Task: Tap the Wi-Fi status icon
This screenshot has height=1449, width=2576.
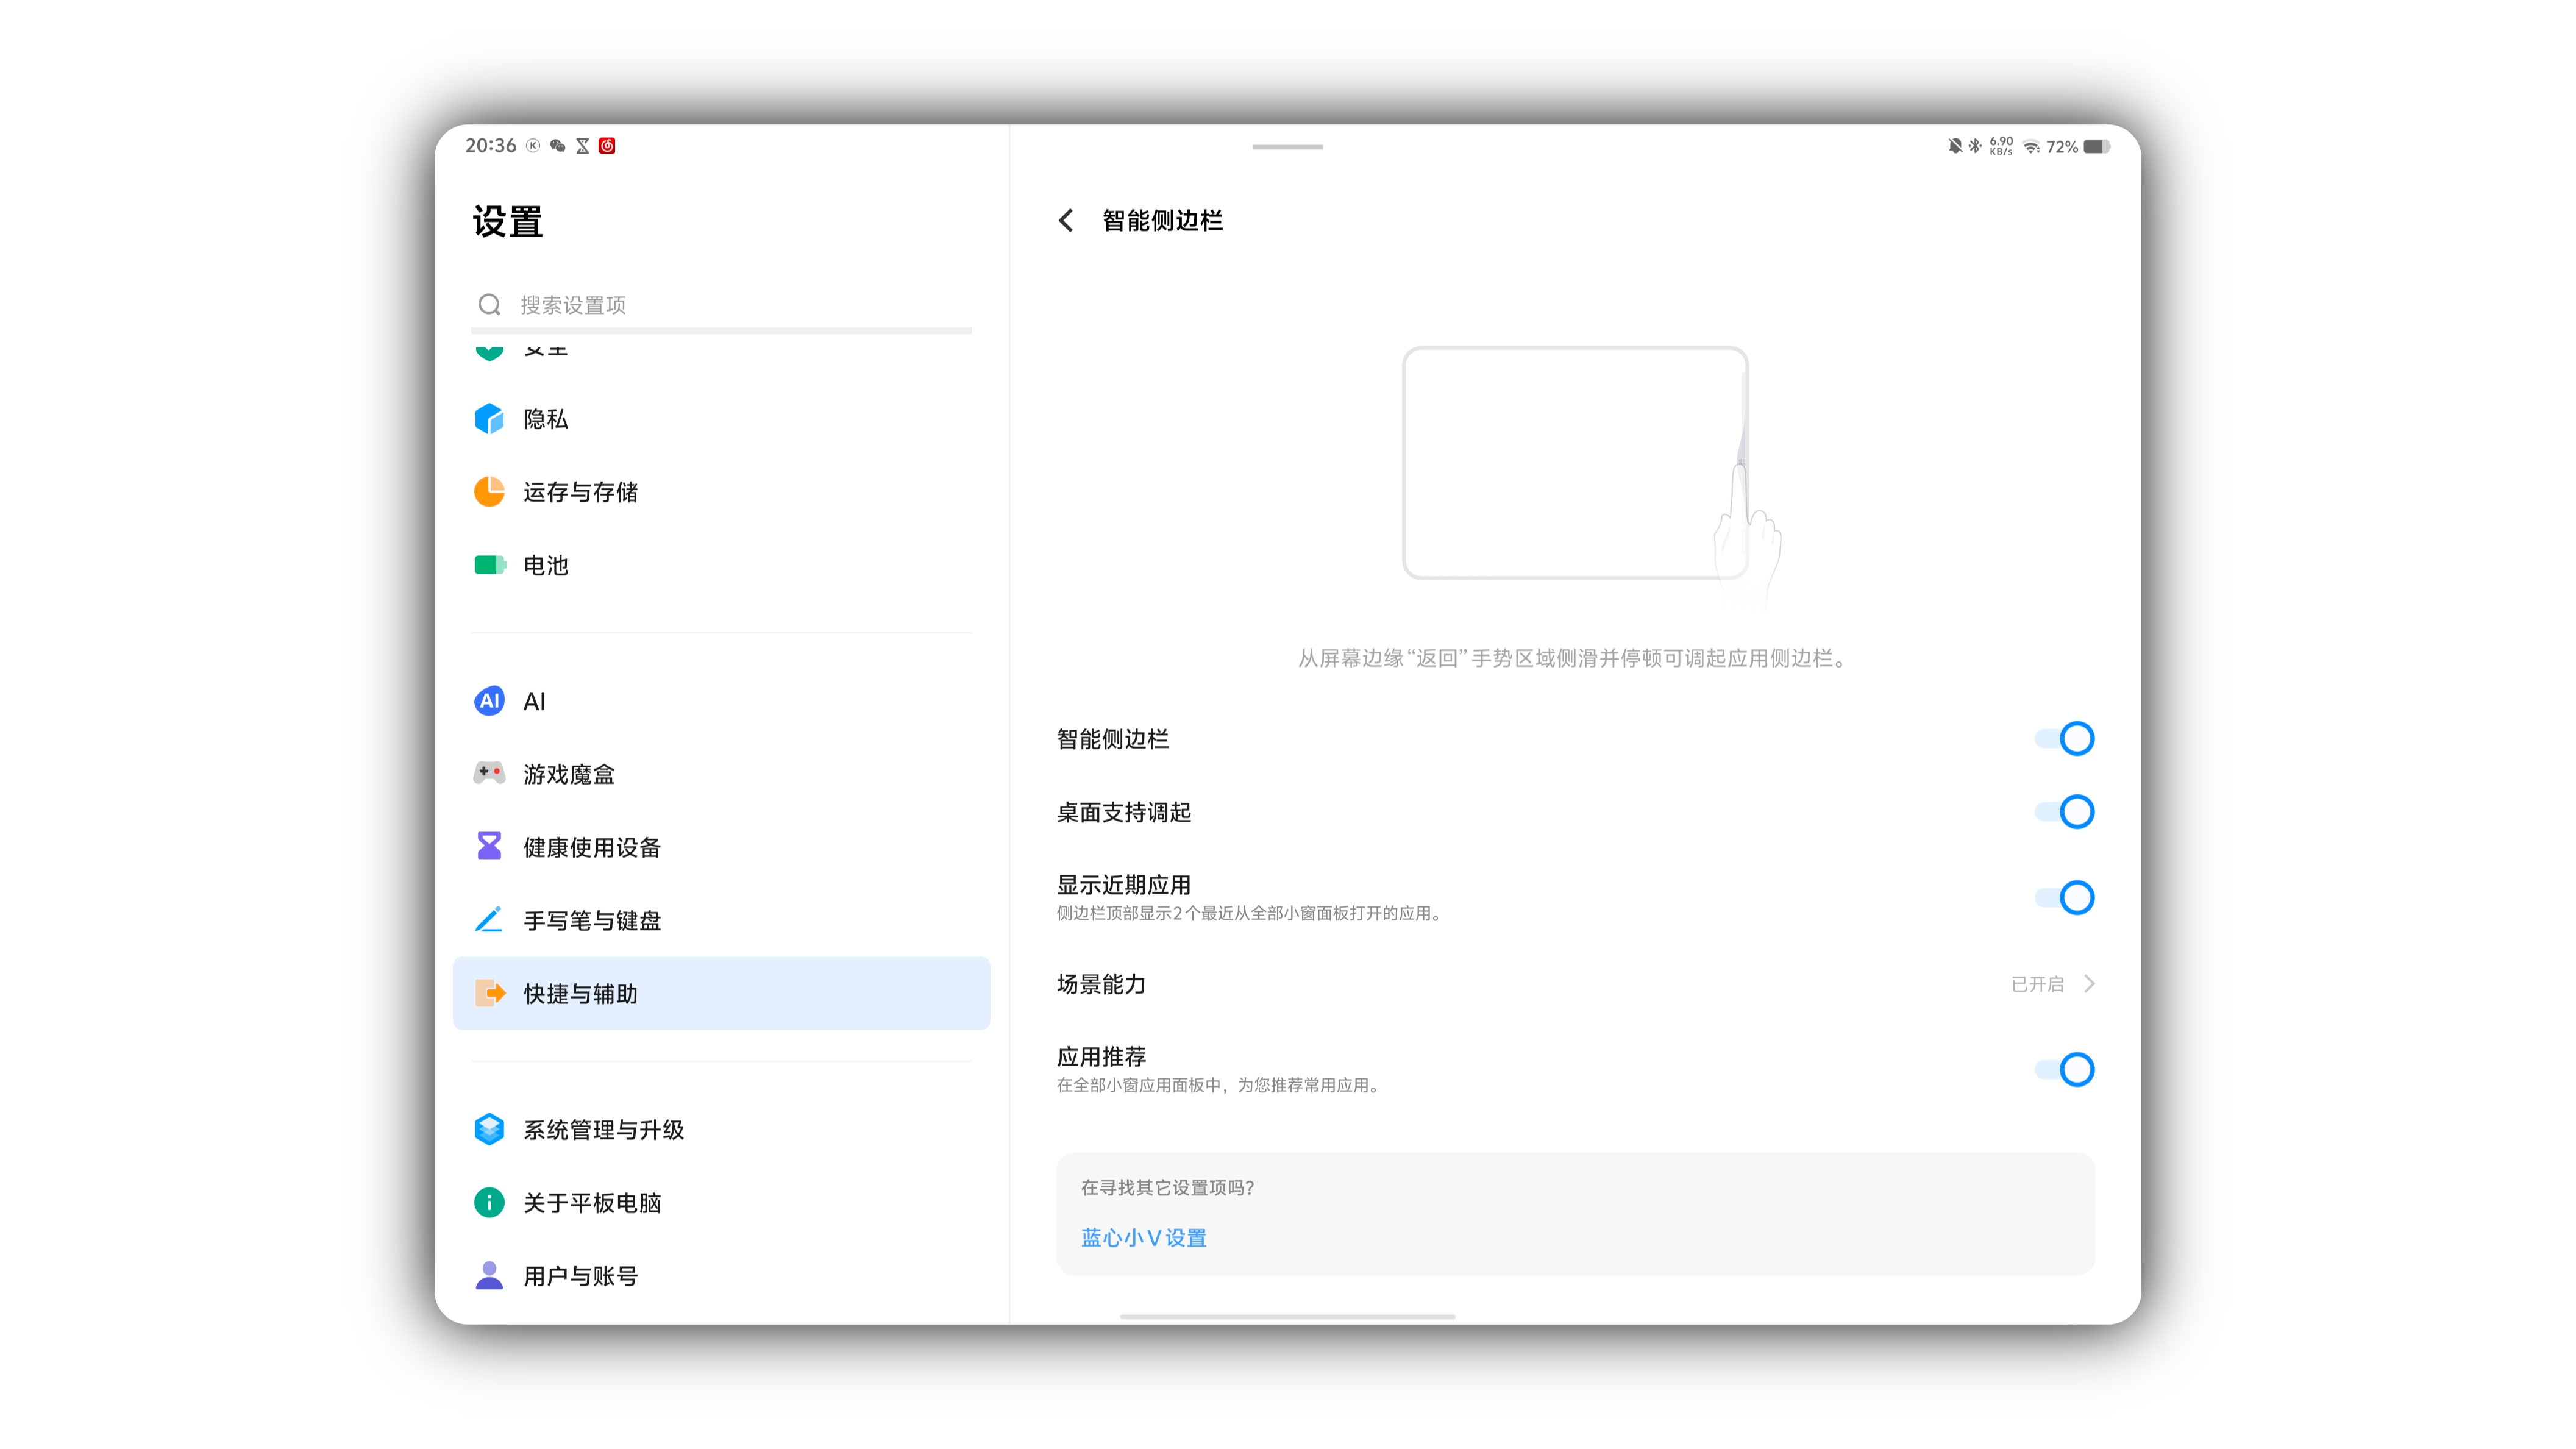Action: click(2031, 147)
